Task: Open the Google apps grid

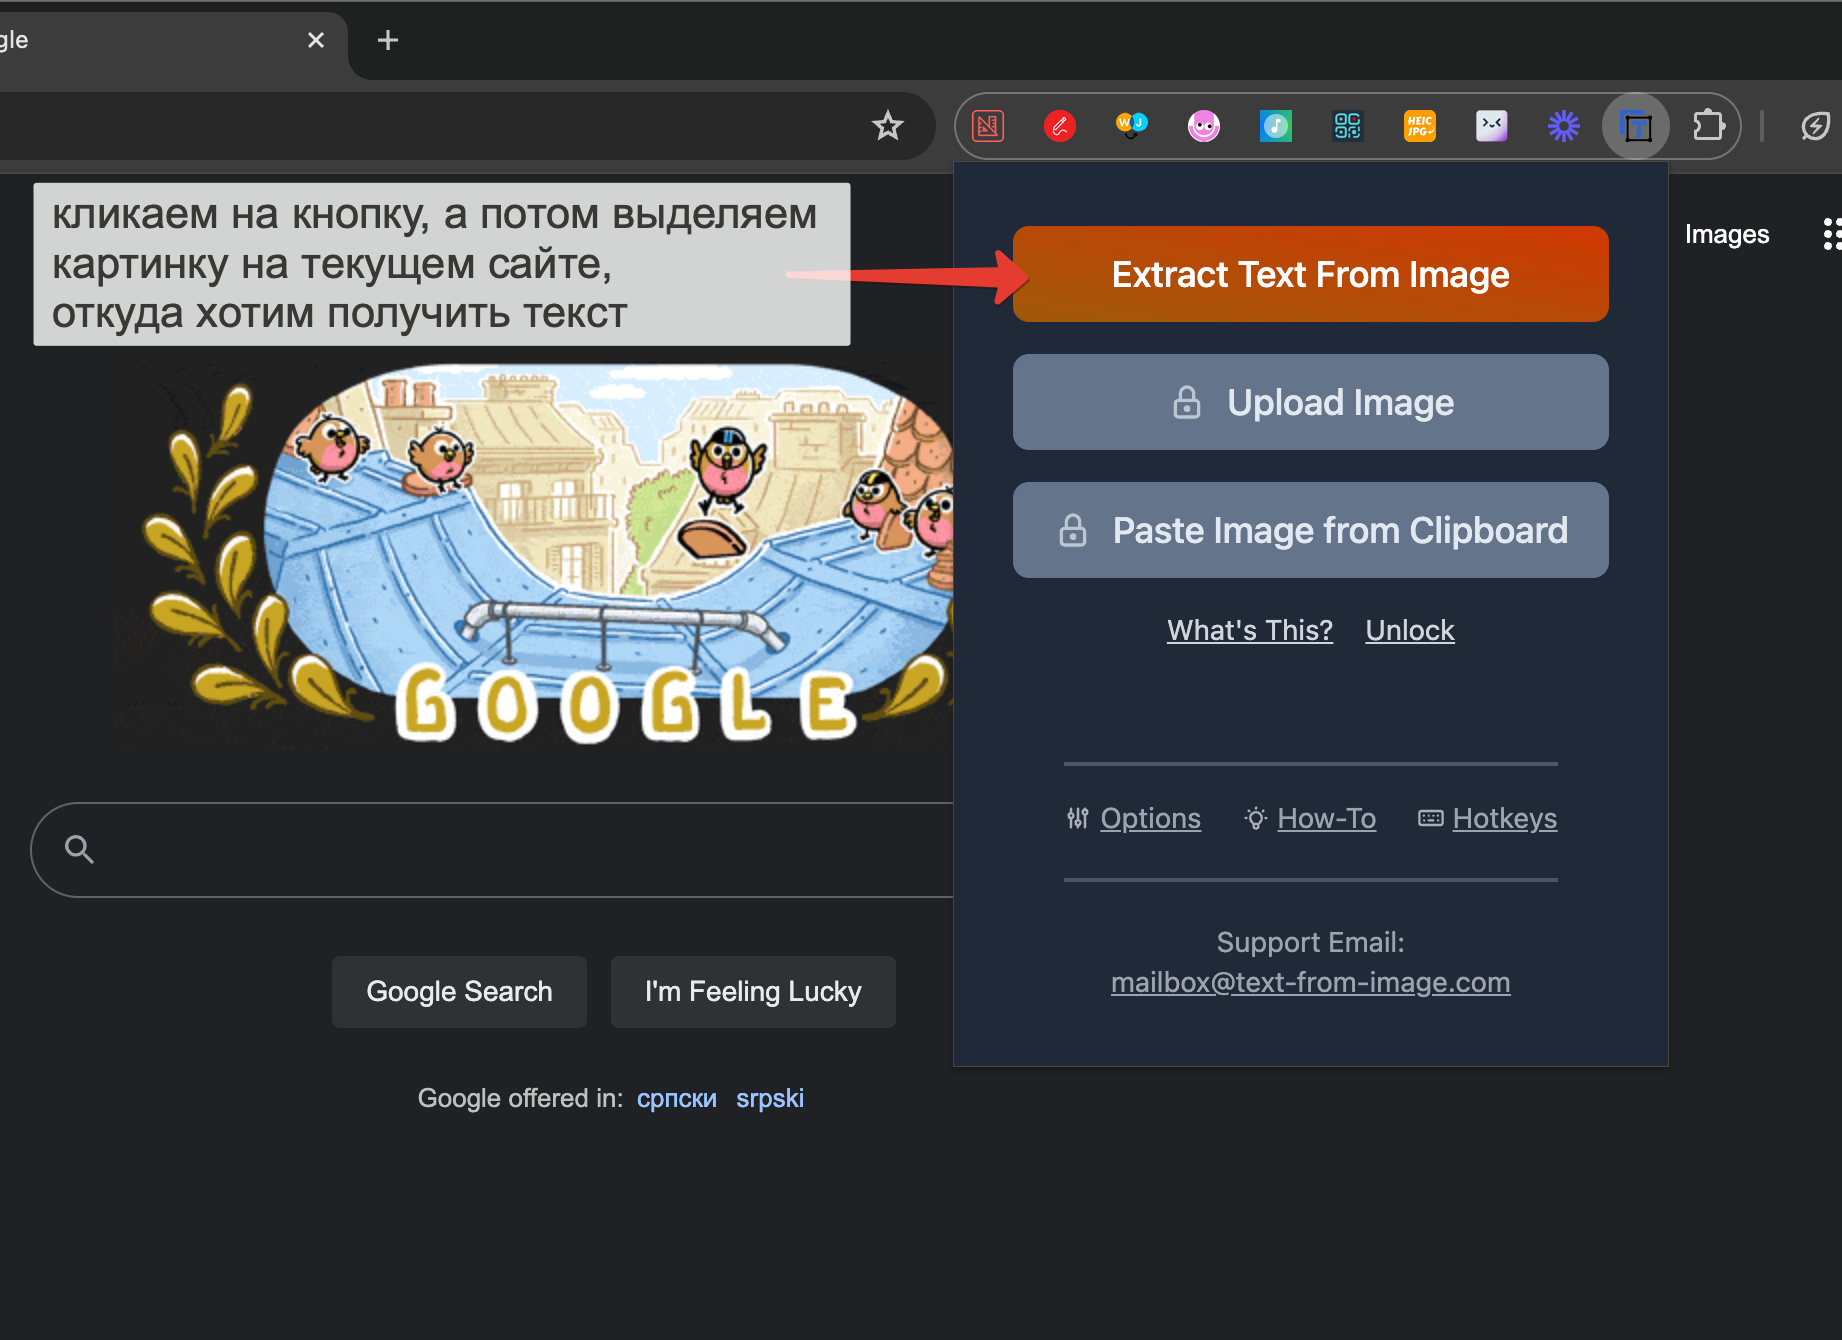Action: click(1832, 234)
